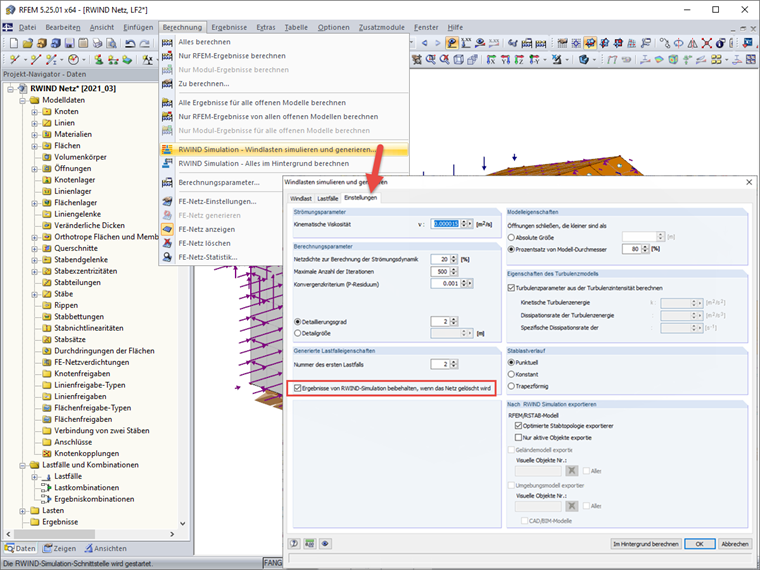
Task: Click the Alles berechnen menu icon
Action: pyautogui.click(x=167, y=42)
